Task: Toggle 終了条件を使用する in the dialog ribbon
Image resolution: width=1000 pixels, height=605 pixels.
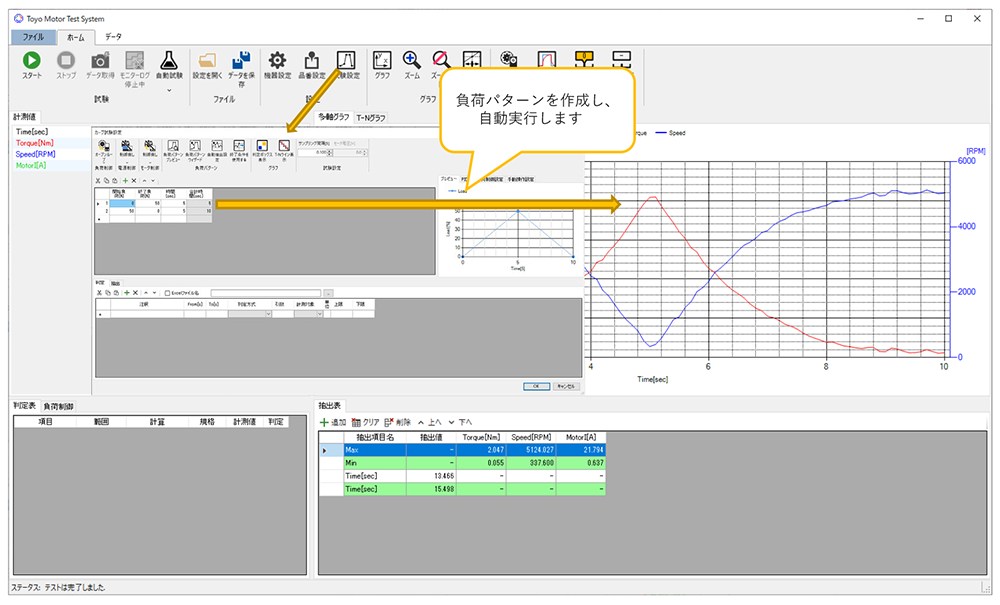Action: coord(239,146)
